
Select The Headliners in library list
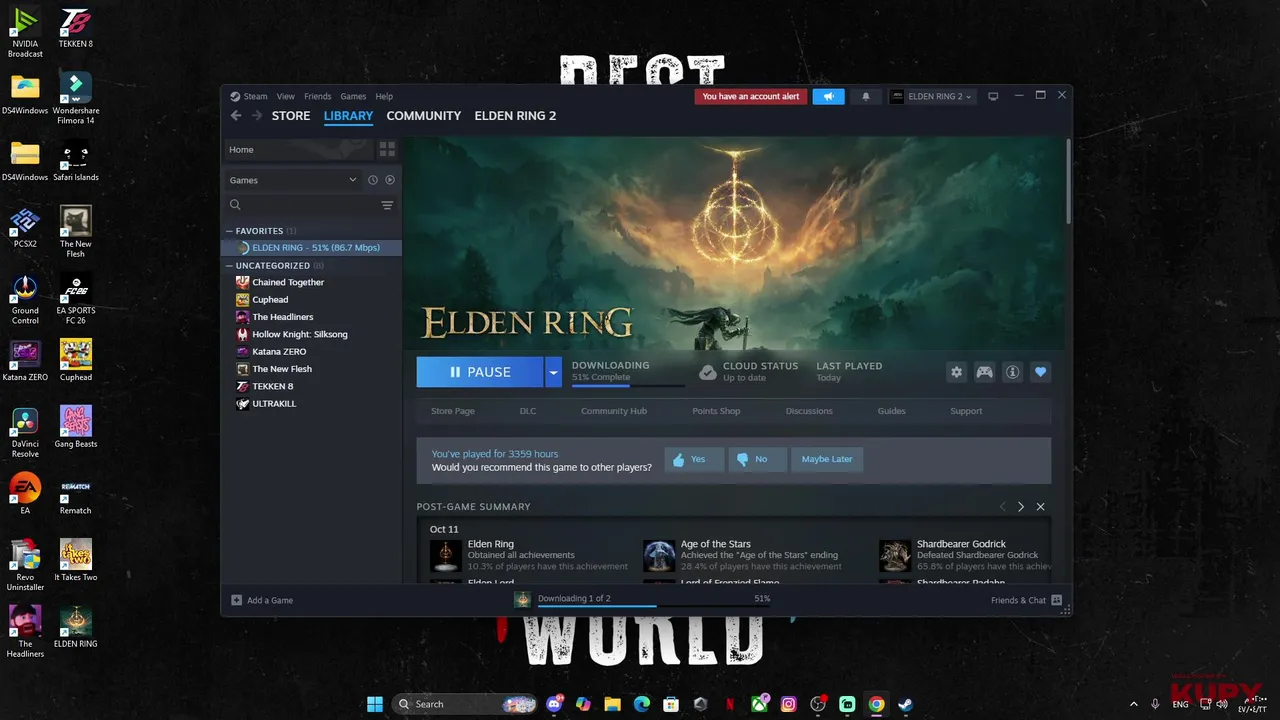[x=311, y=317]
